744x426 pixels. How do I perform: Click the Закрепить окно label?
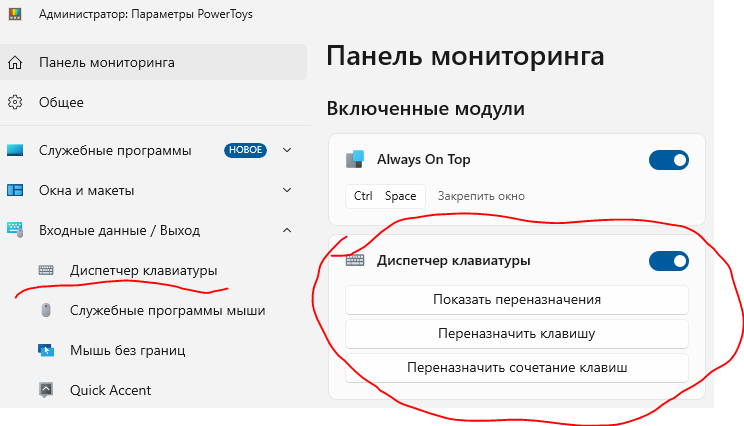481,196
